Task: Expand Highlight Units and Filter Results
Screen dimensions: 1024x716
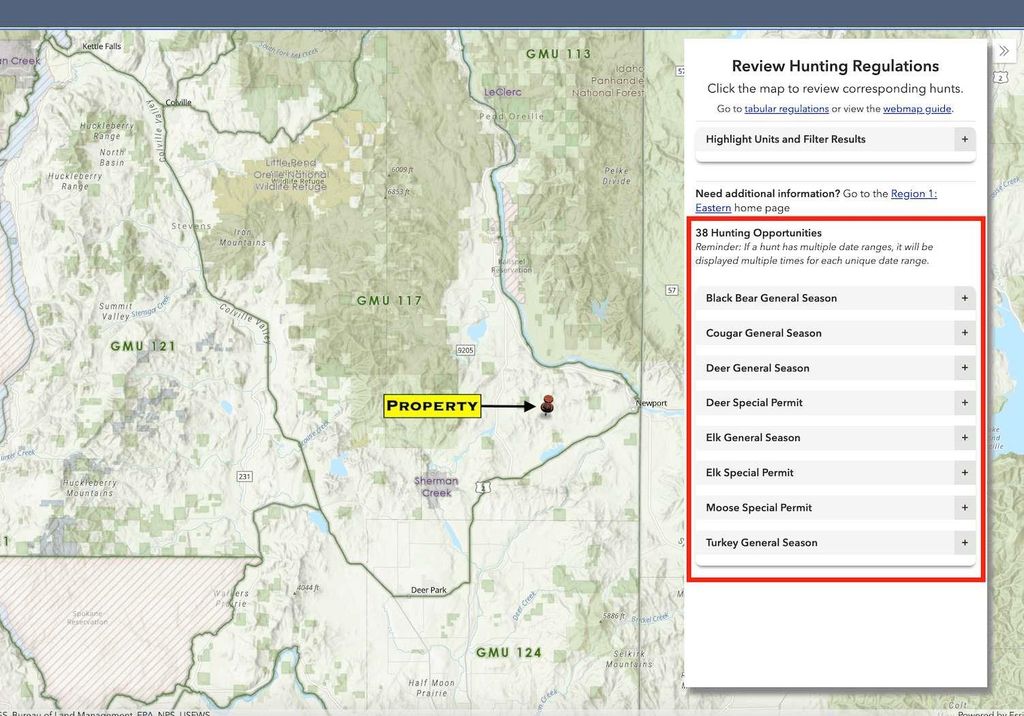Action: click(964, 139)
